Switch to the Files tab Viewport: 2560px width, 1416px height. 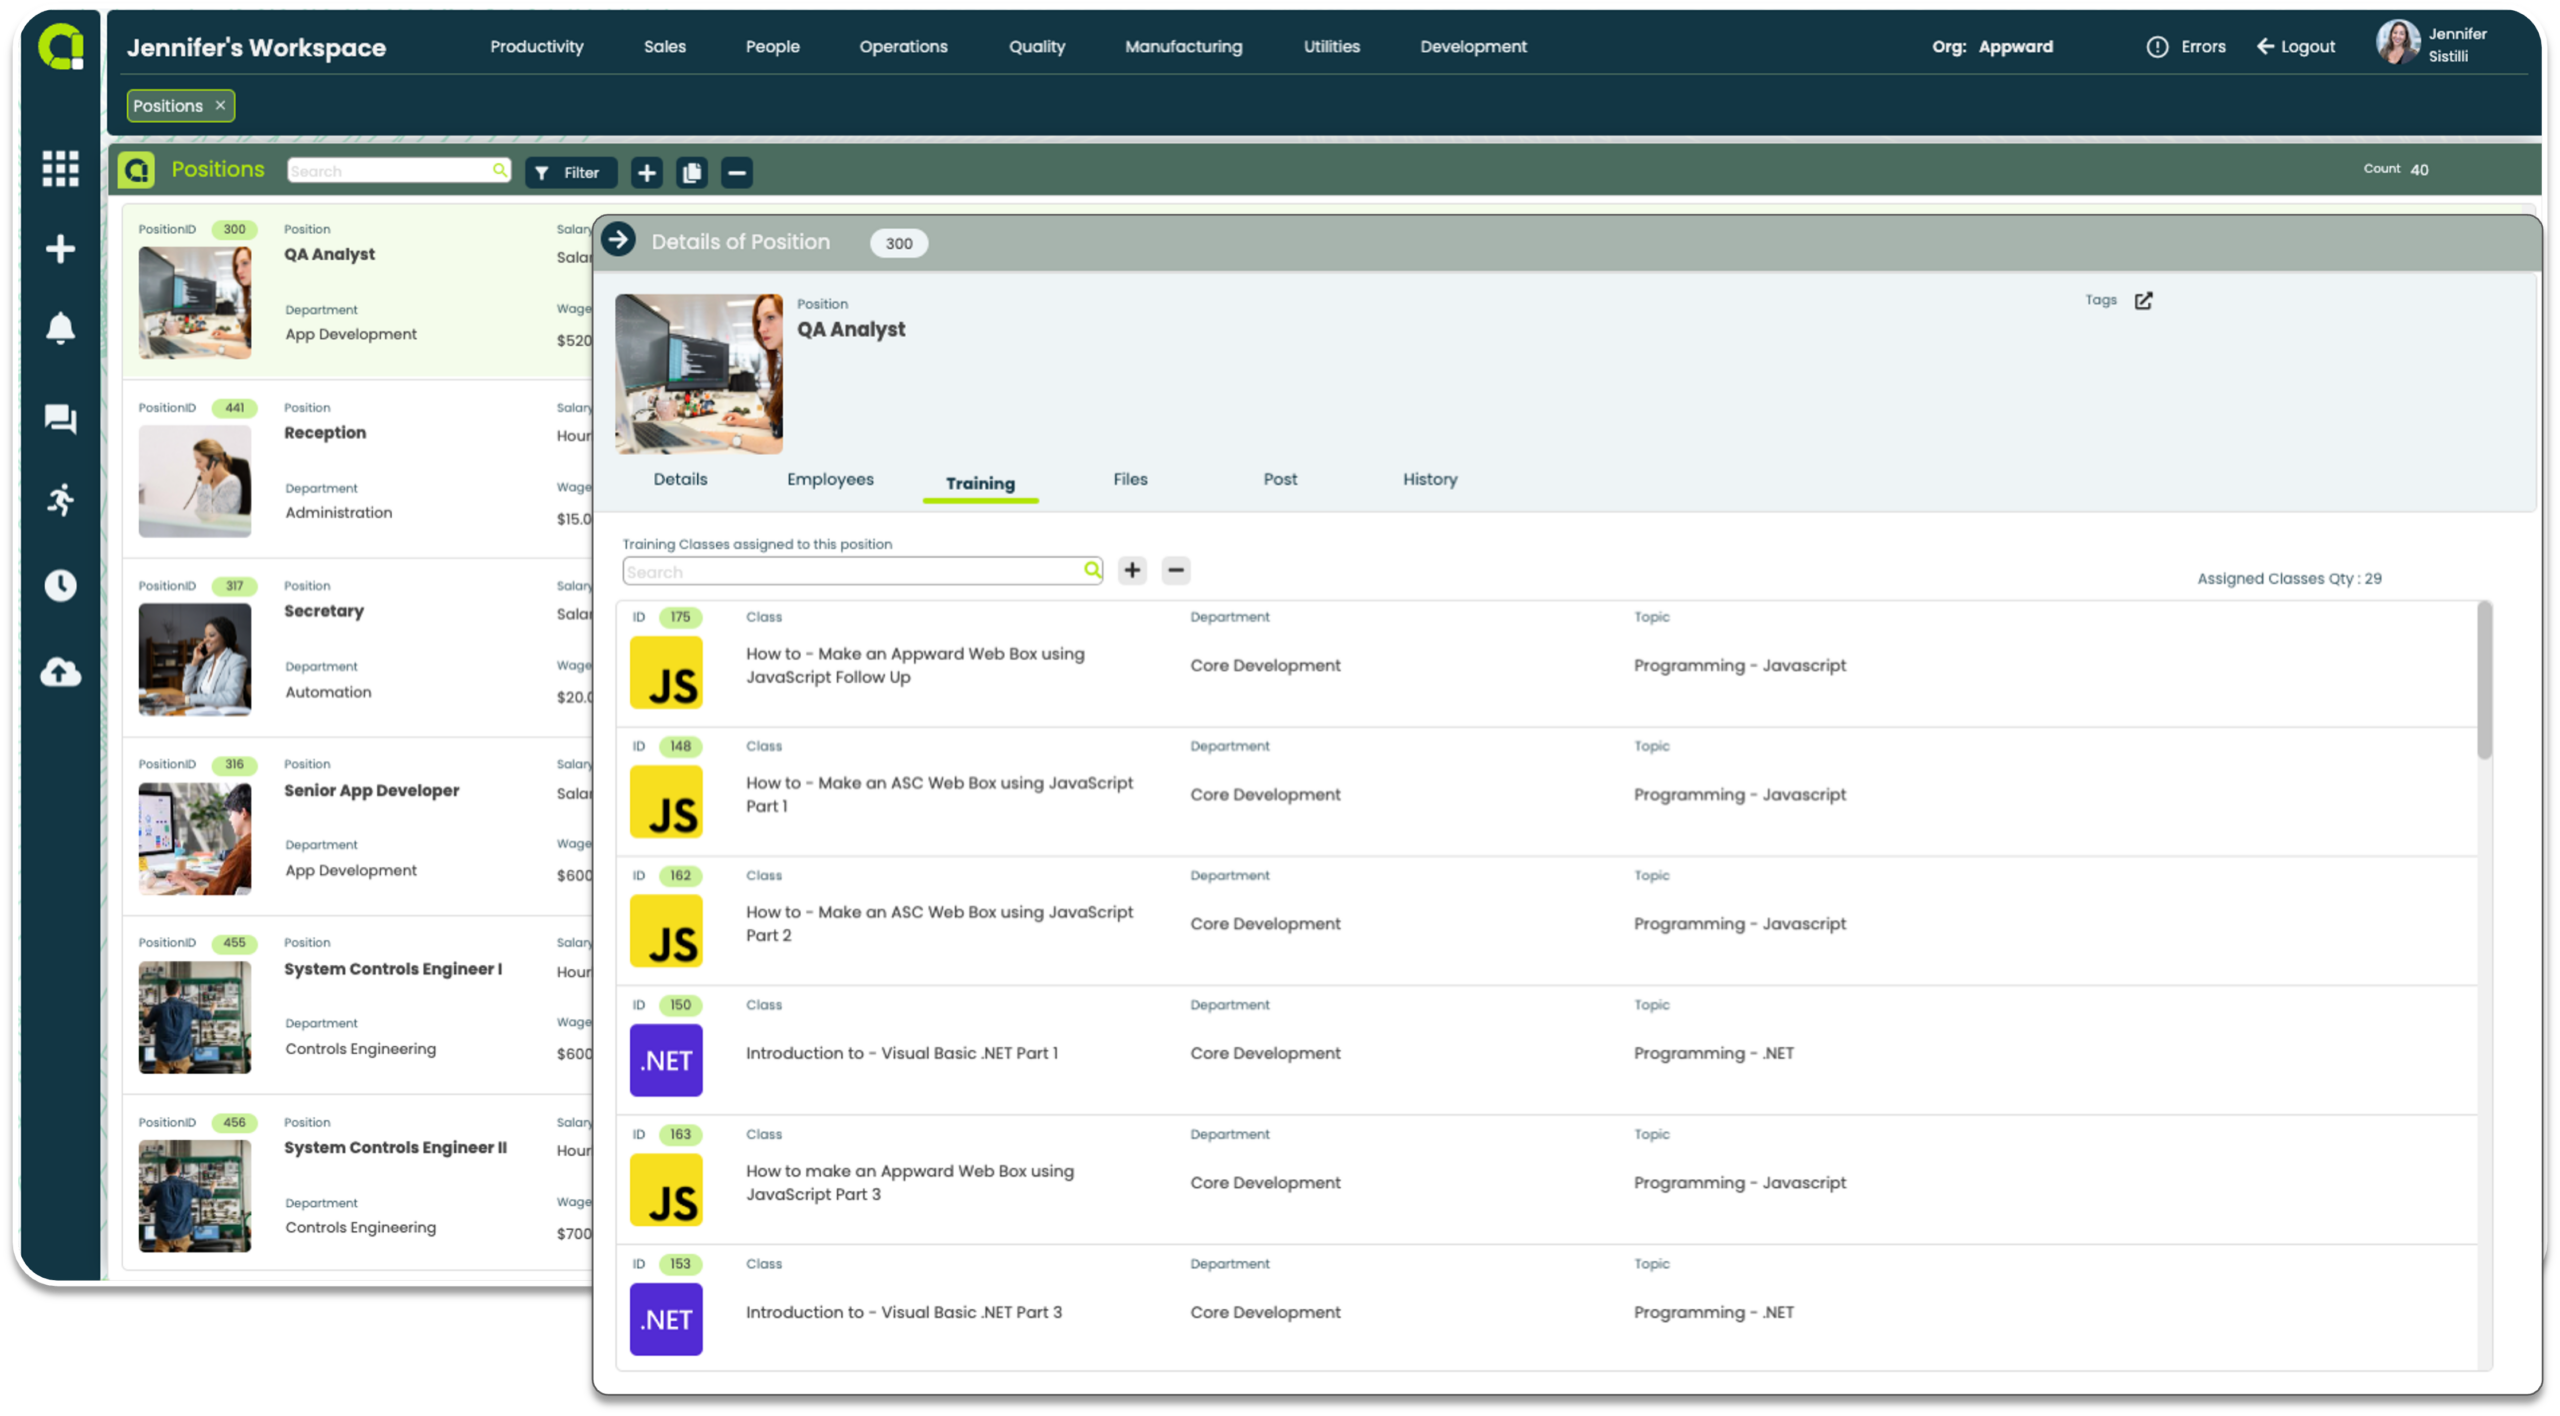tap(1131, 479)
